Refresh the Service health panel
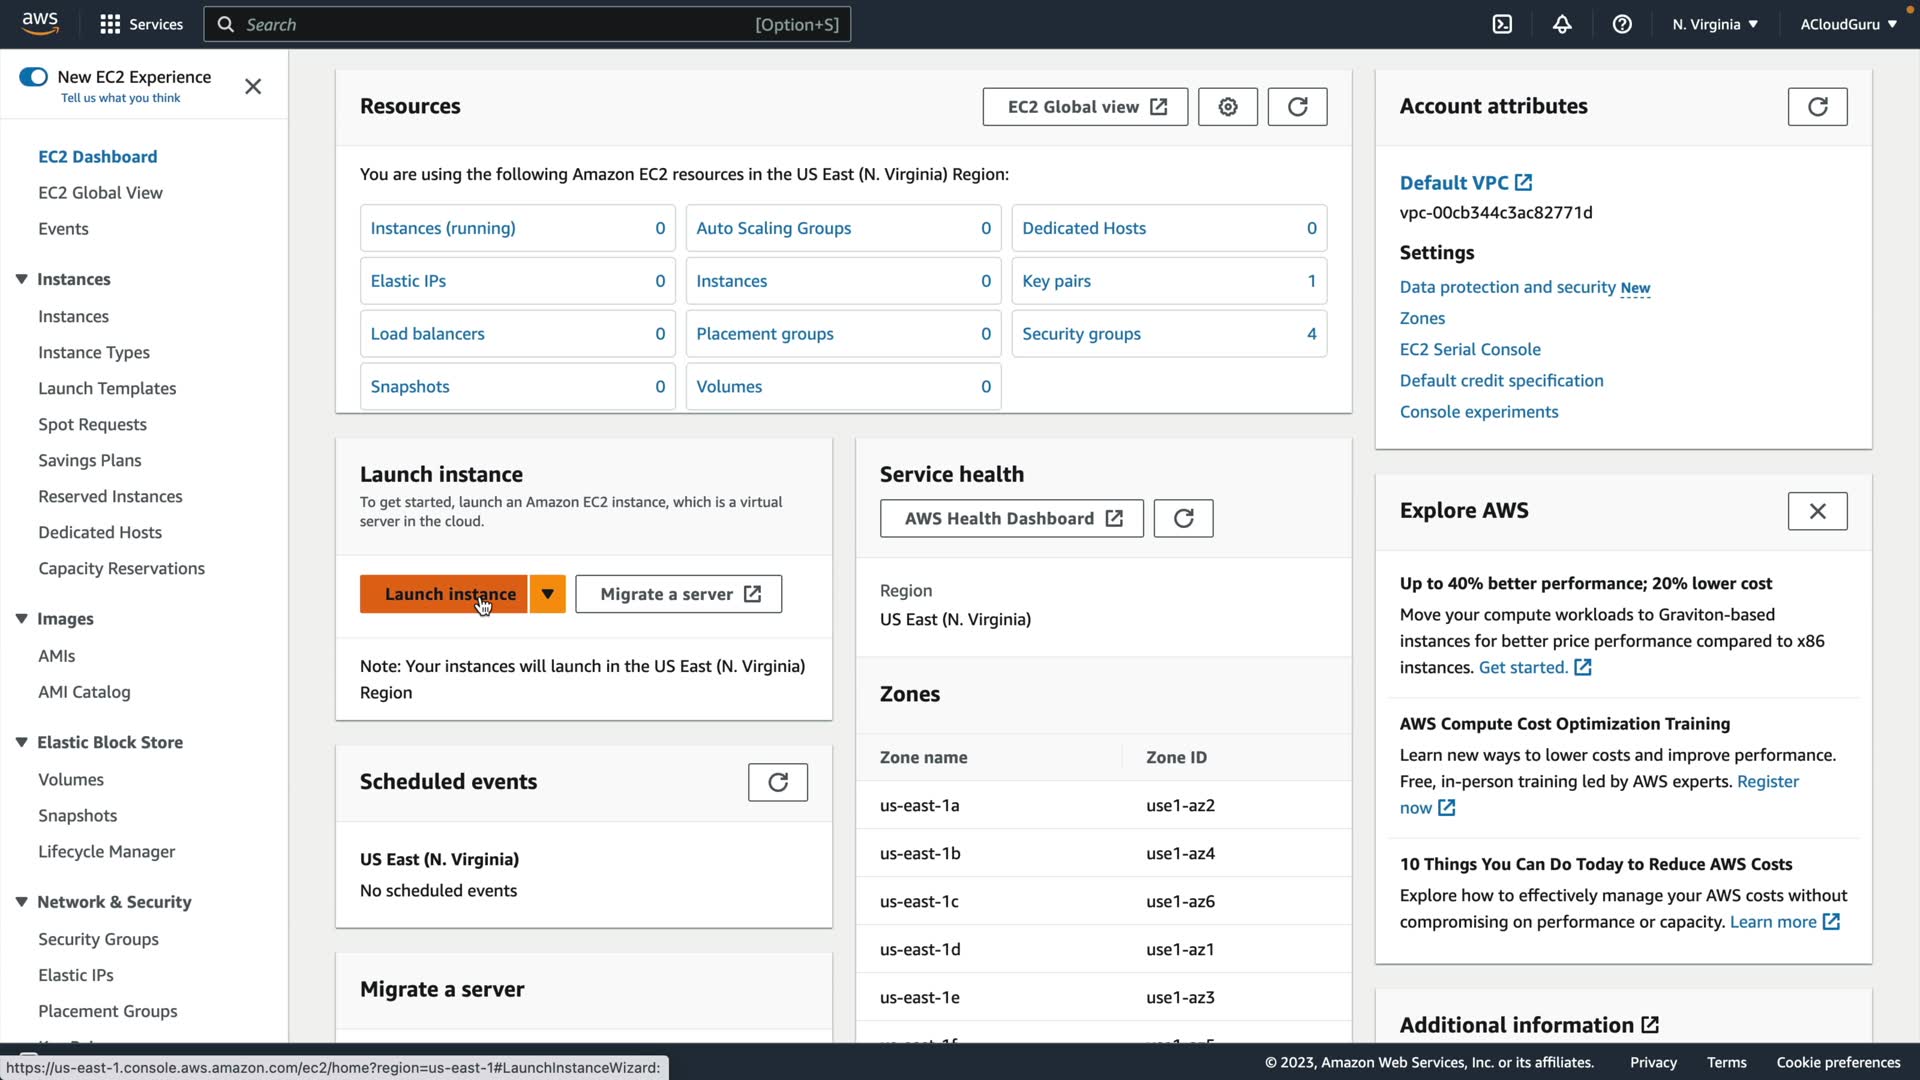The width and height of the screenshot is (1920, 1080). tap(1183, 518)
